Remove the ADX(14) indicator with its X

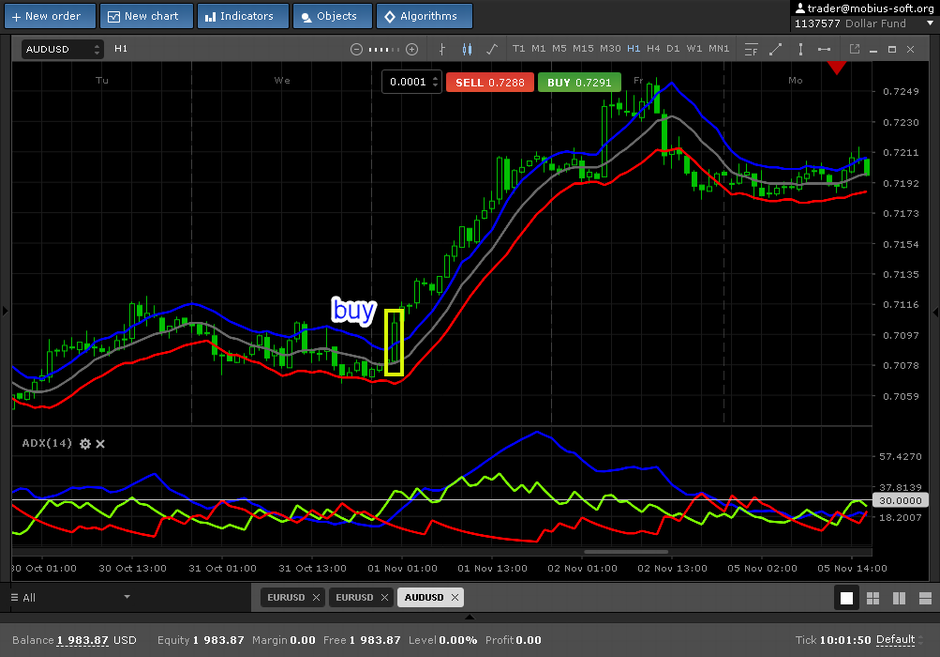(100, 444)
